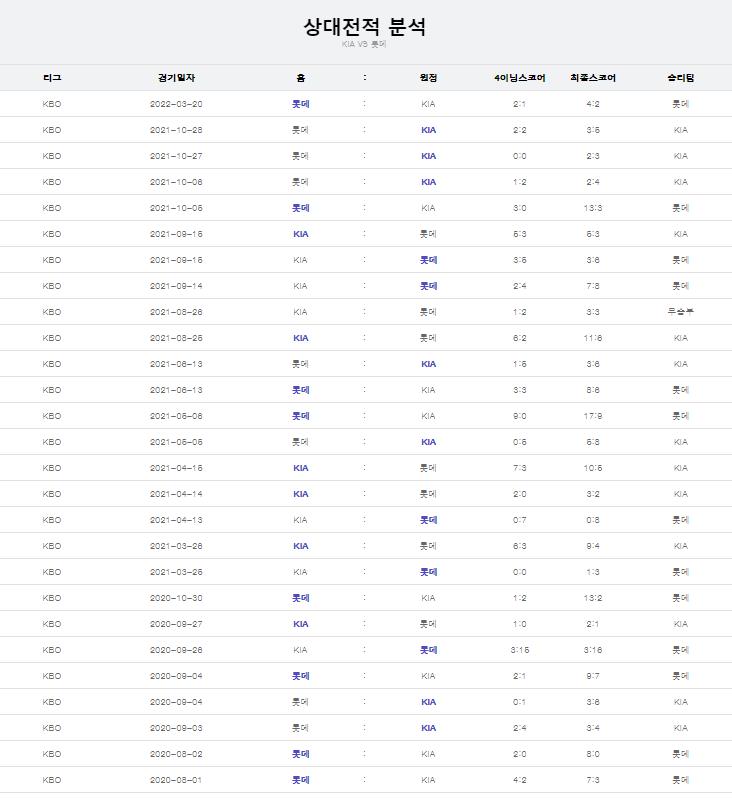The height and width of the screenshot is (798, 732).
Task: Select the date 2020-10-30
Action: click(x=176, y=598)
